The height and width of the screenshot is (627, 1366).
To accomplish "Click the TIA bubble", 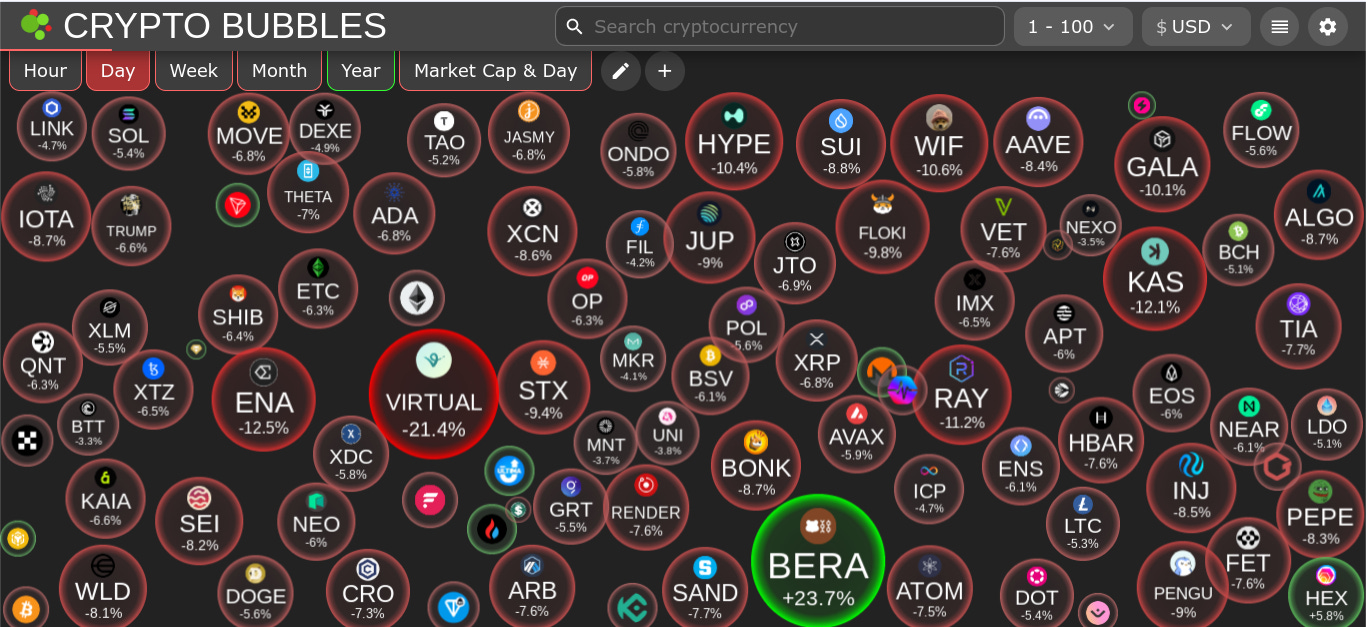I will tap(1298, 326).
